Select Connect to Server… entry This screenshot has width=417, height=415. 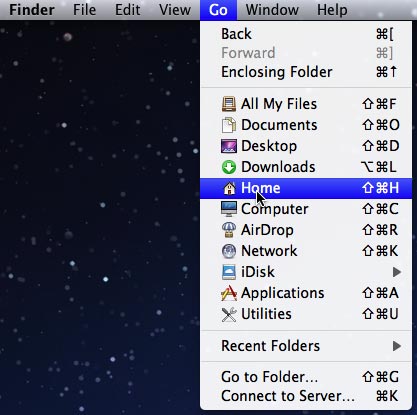point(306,396)
